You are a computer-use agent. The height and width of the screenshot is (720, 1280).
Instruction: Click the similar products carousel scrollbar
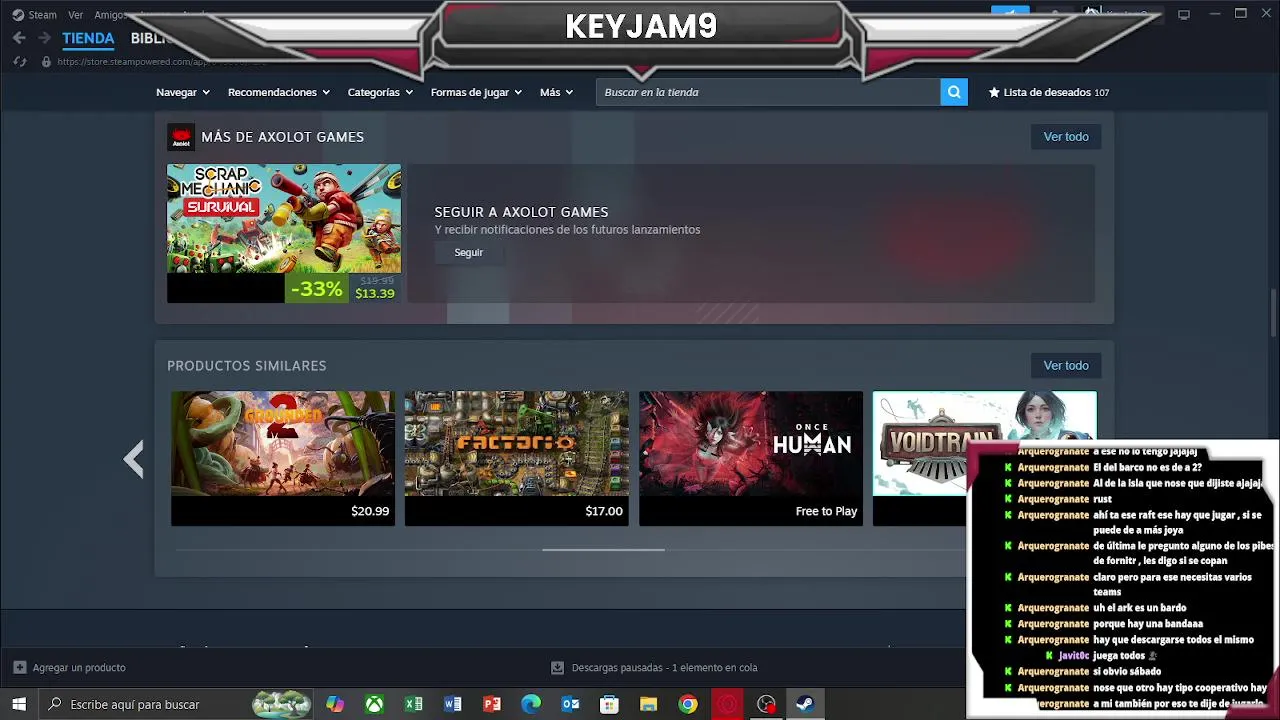pos(603,549)
